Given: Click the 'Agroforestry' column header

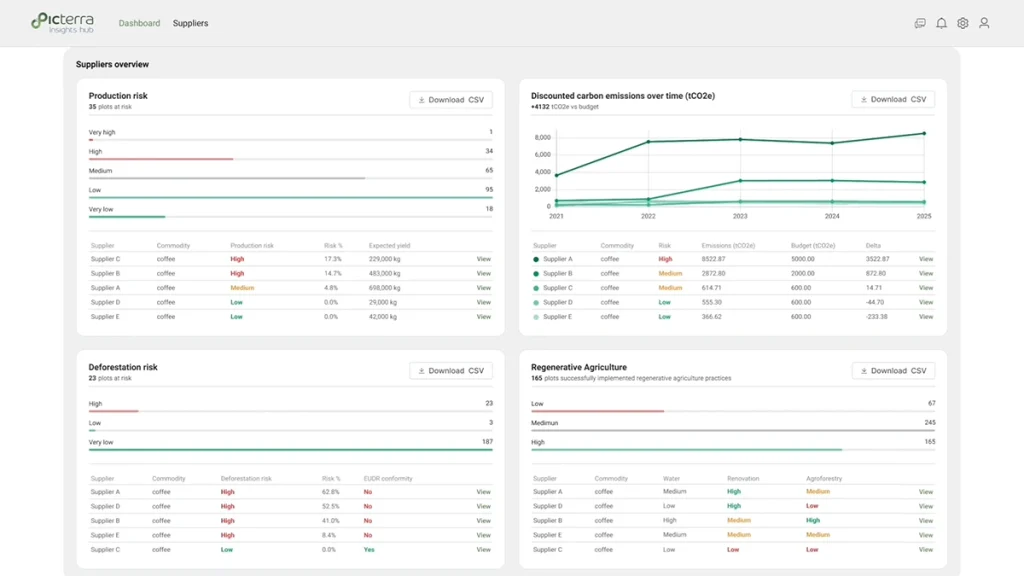Looking at the screenshot, I should point(824,479).
